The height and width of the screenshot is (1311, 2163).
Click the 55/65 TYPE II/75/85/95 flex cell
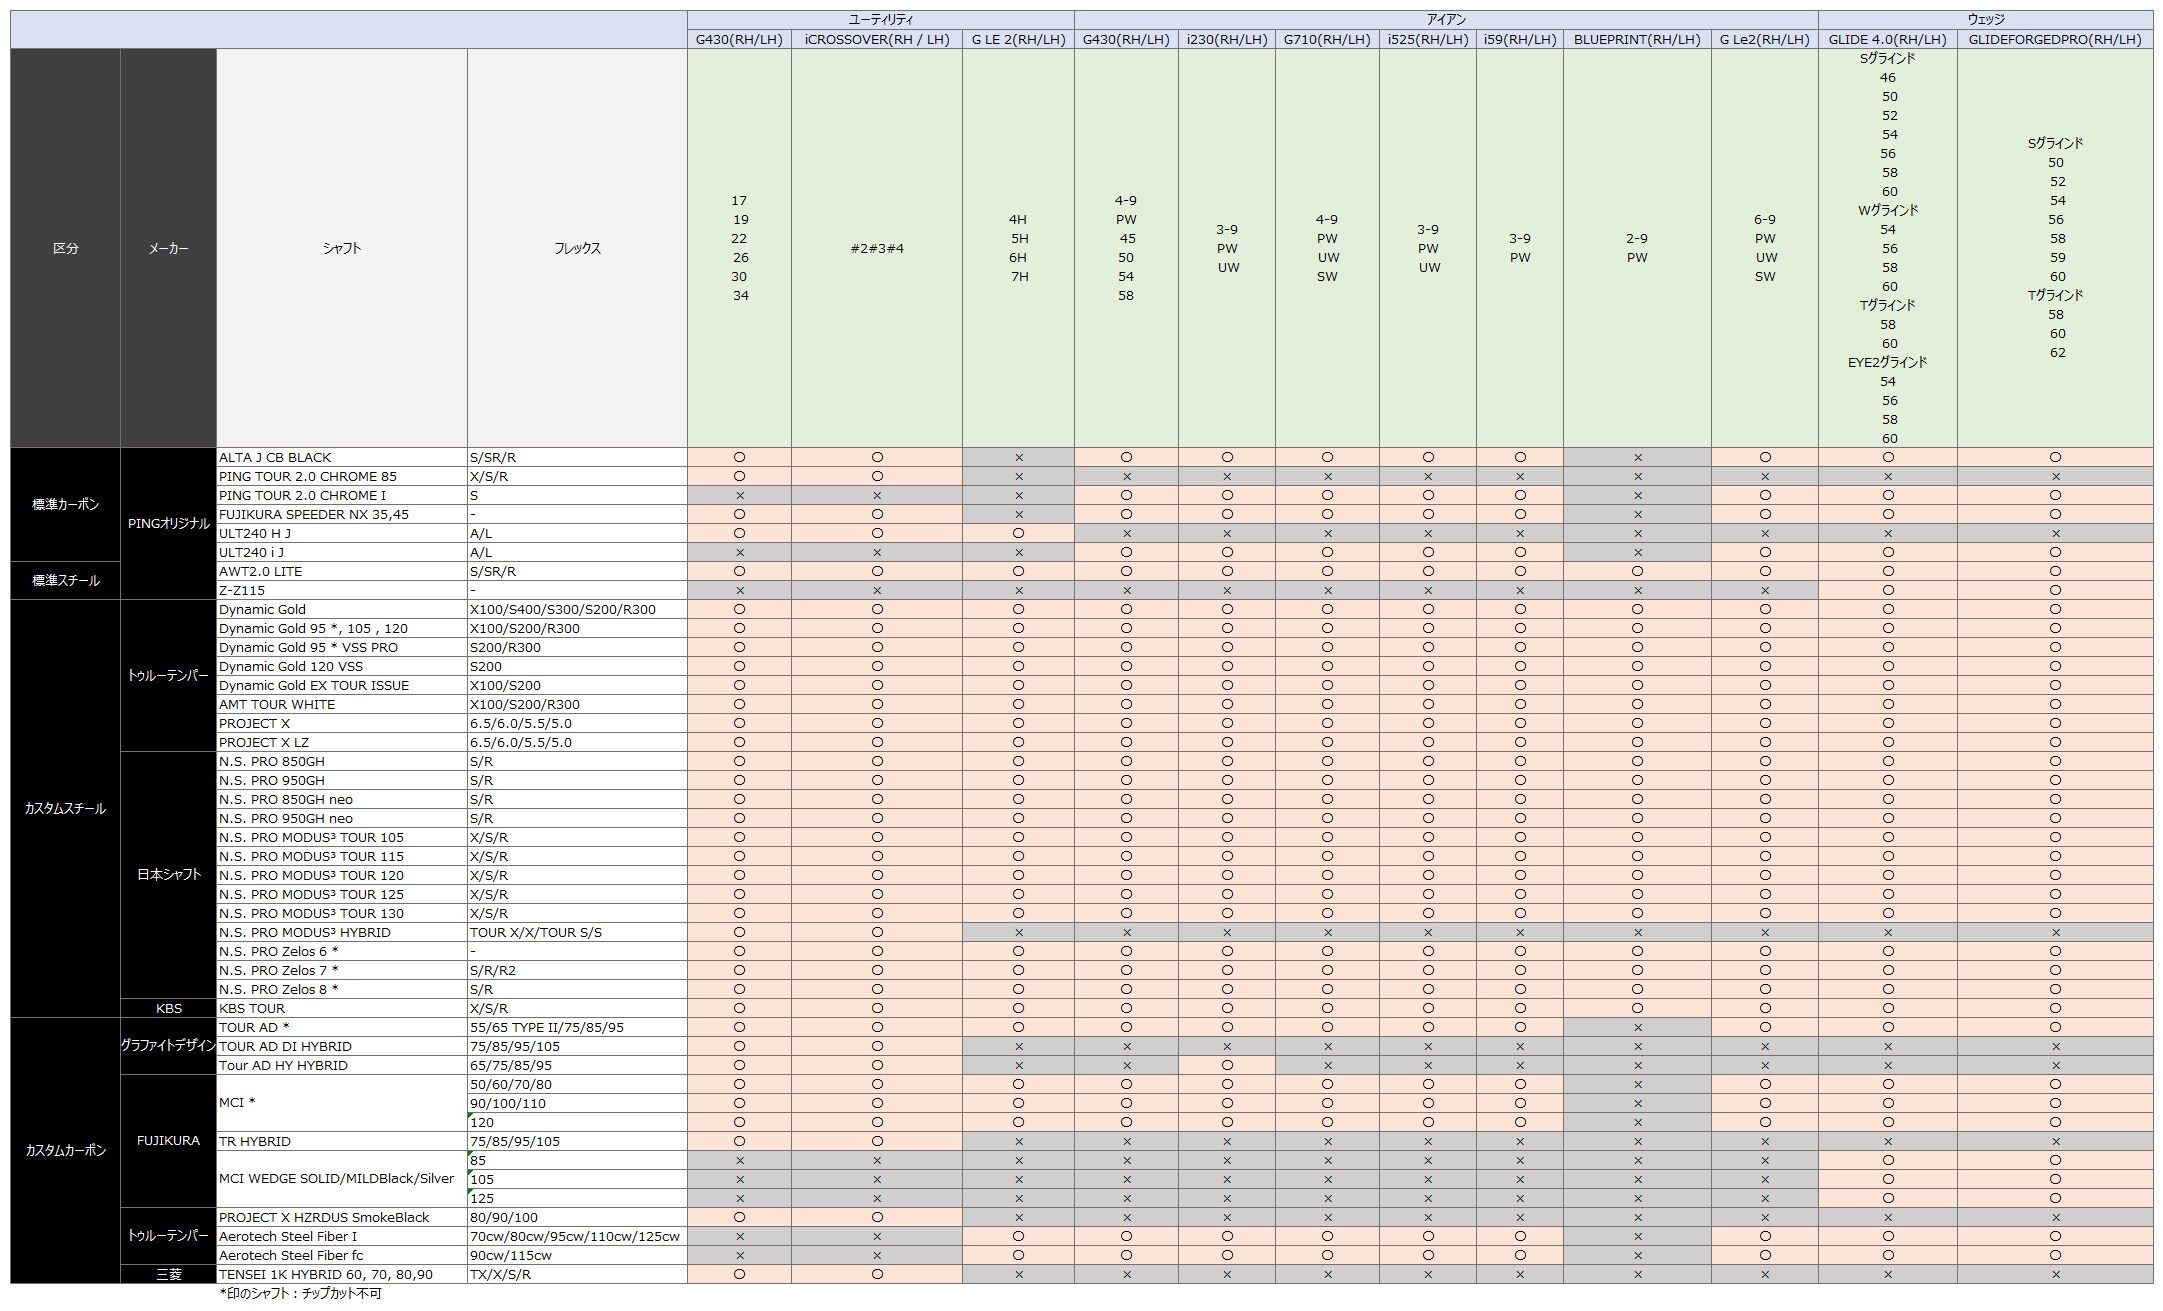pos(578,1027)
